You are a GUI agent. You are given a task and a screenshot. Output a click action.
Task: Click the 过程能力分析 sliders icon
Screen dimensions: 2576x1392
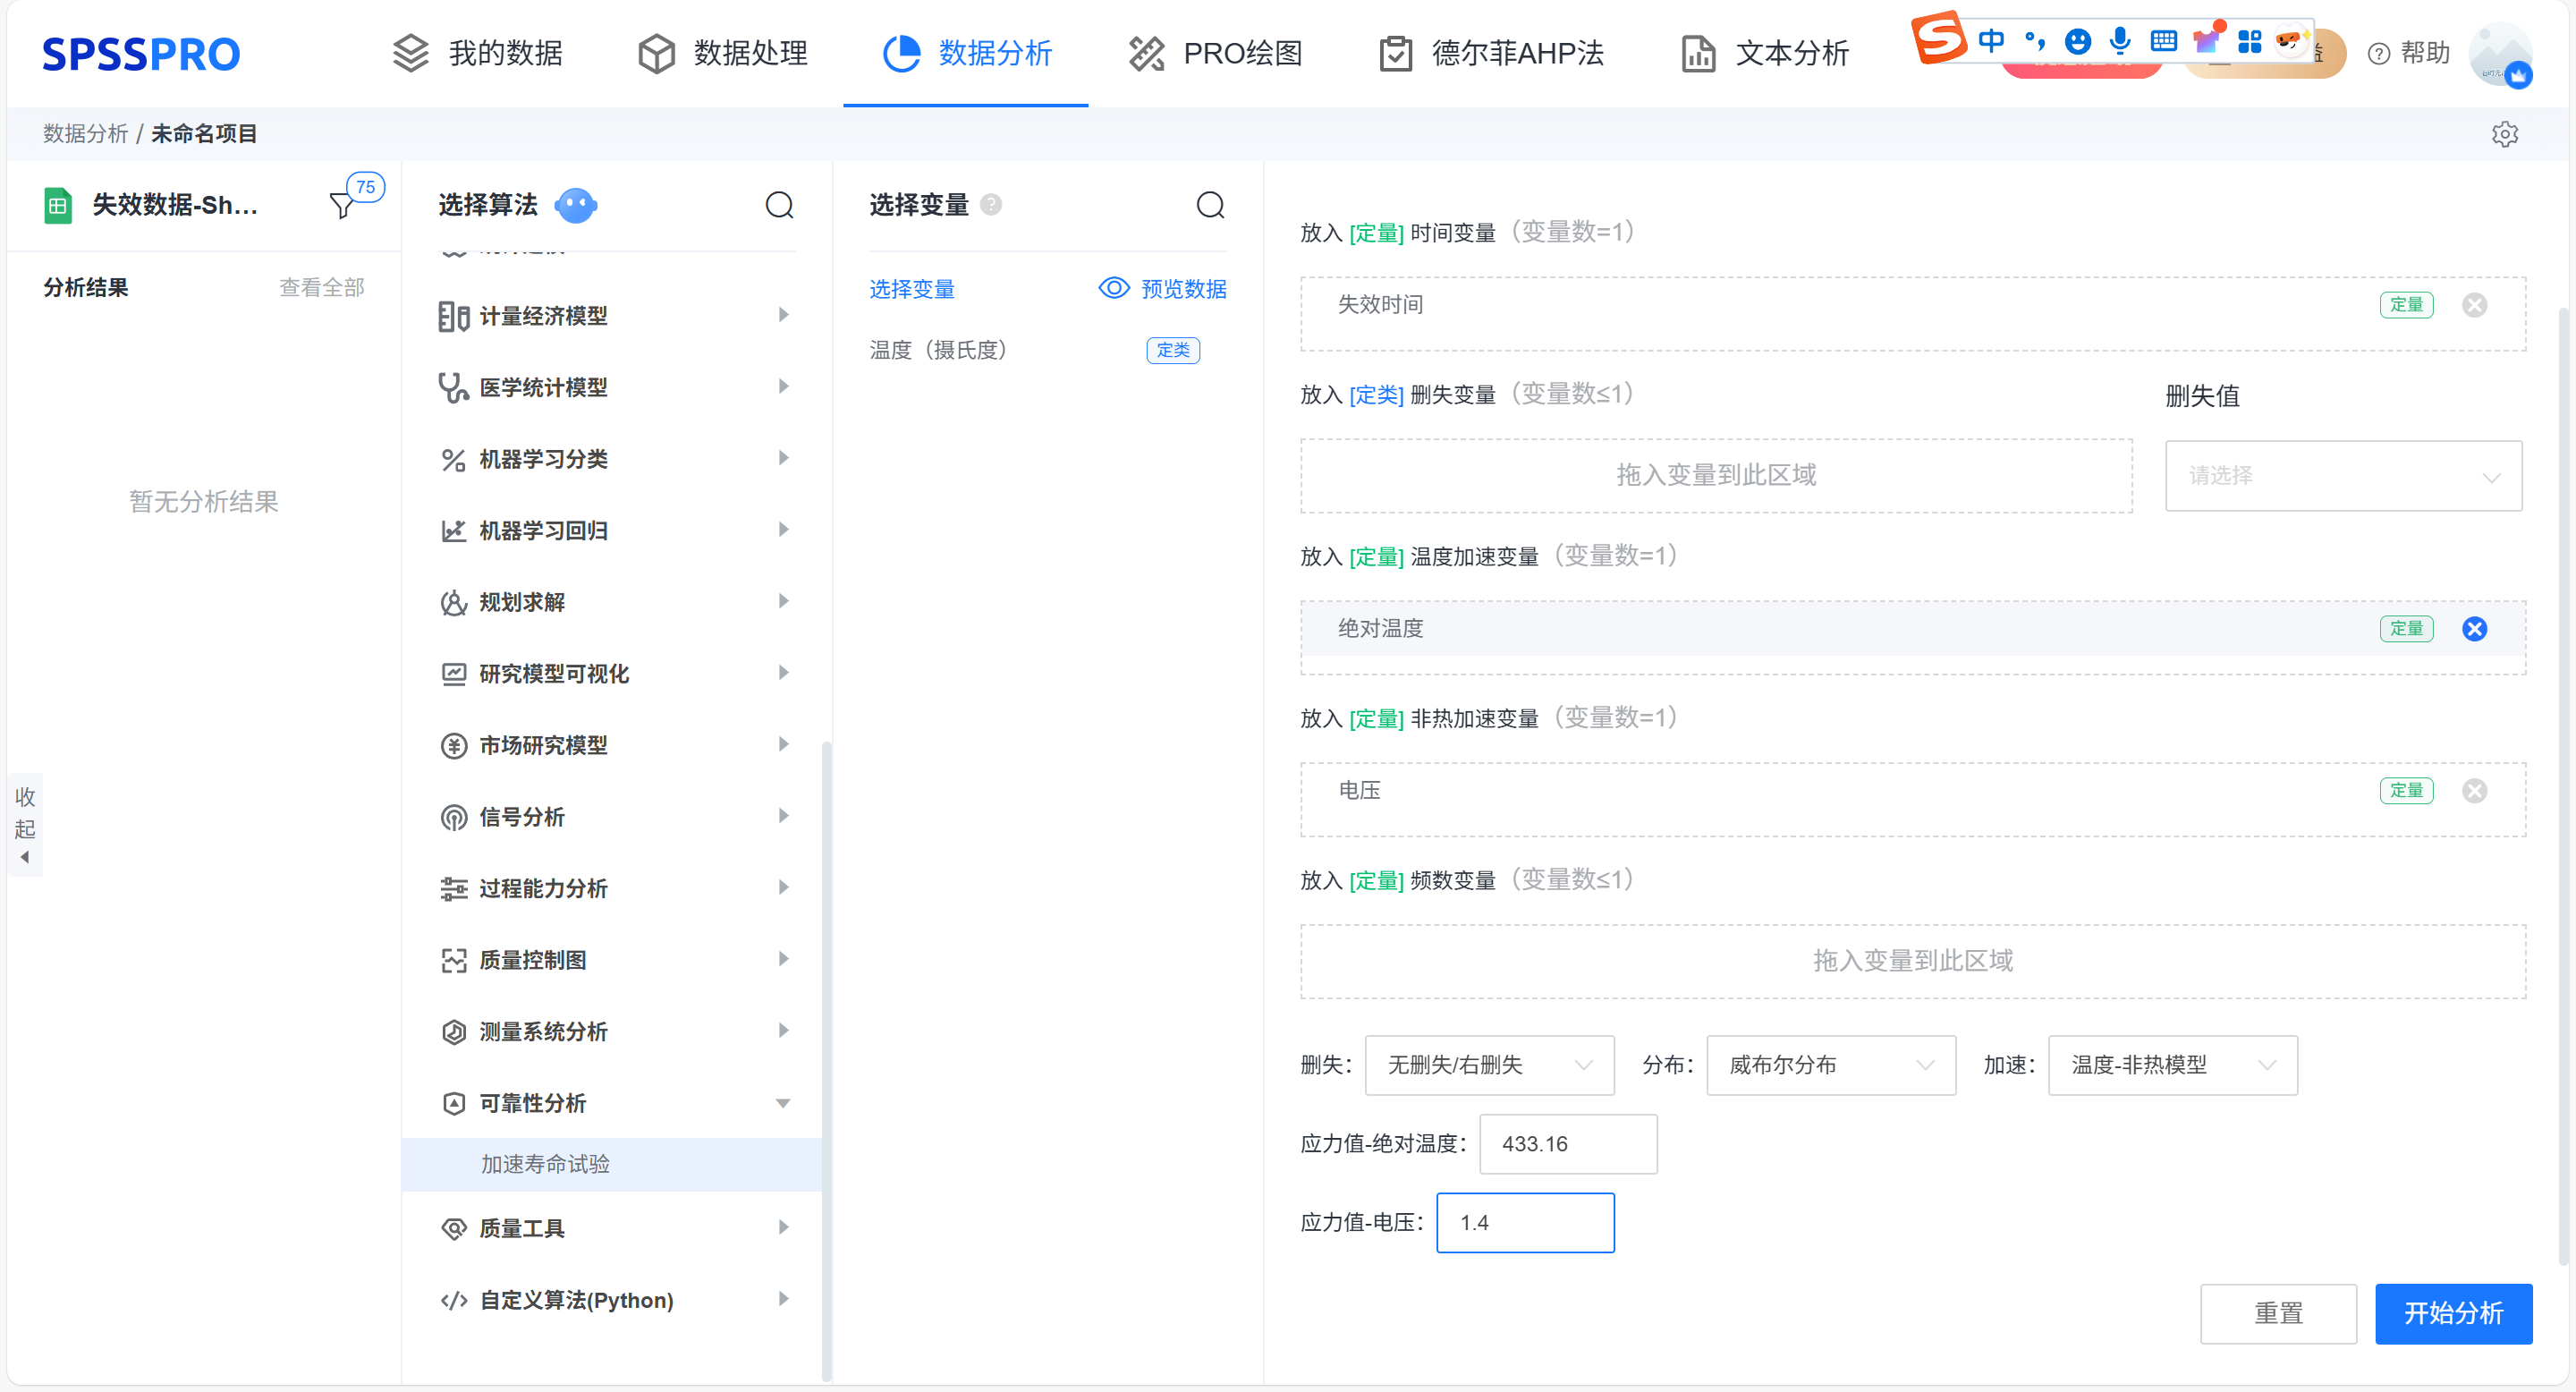pyautogui.click(x=453, y=888)
